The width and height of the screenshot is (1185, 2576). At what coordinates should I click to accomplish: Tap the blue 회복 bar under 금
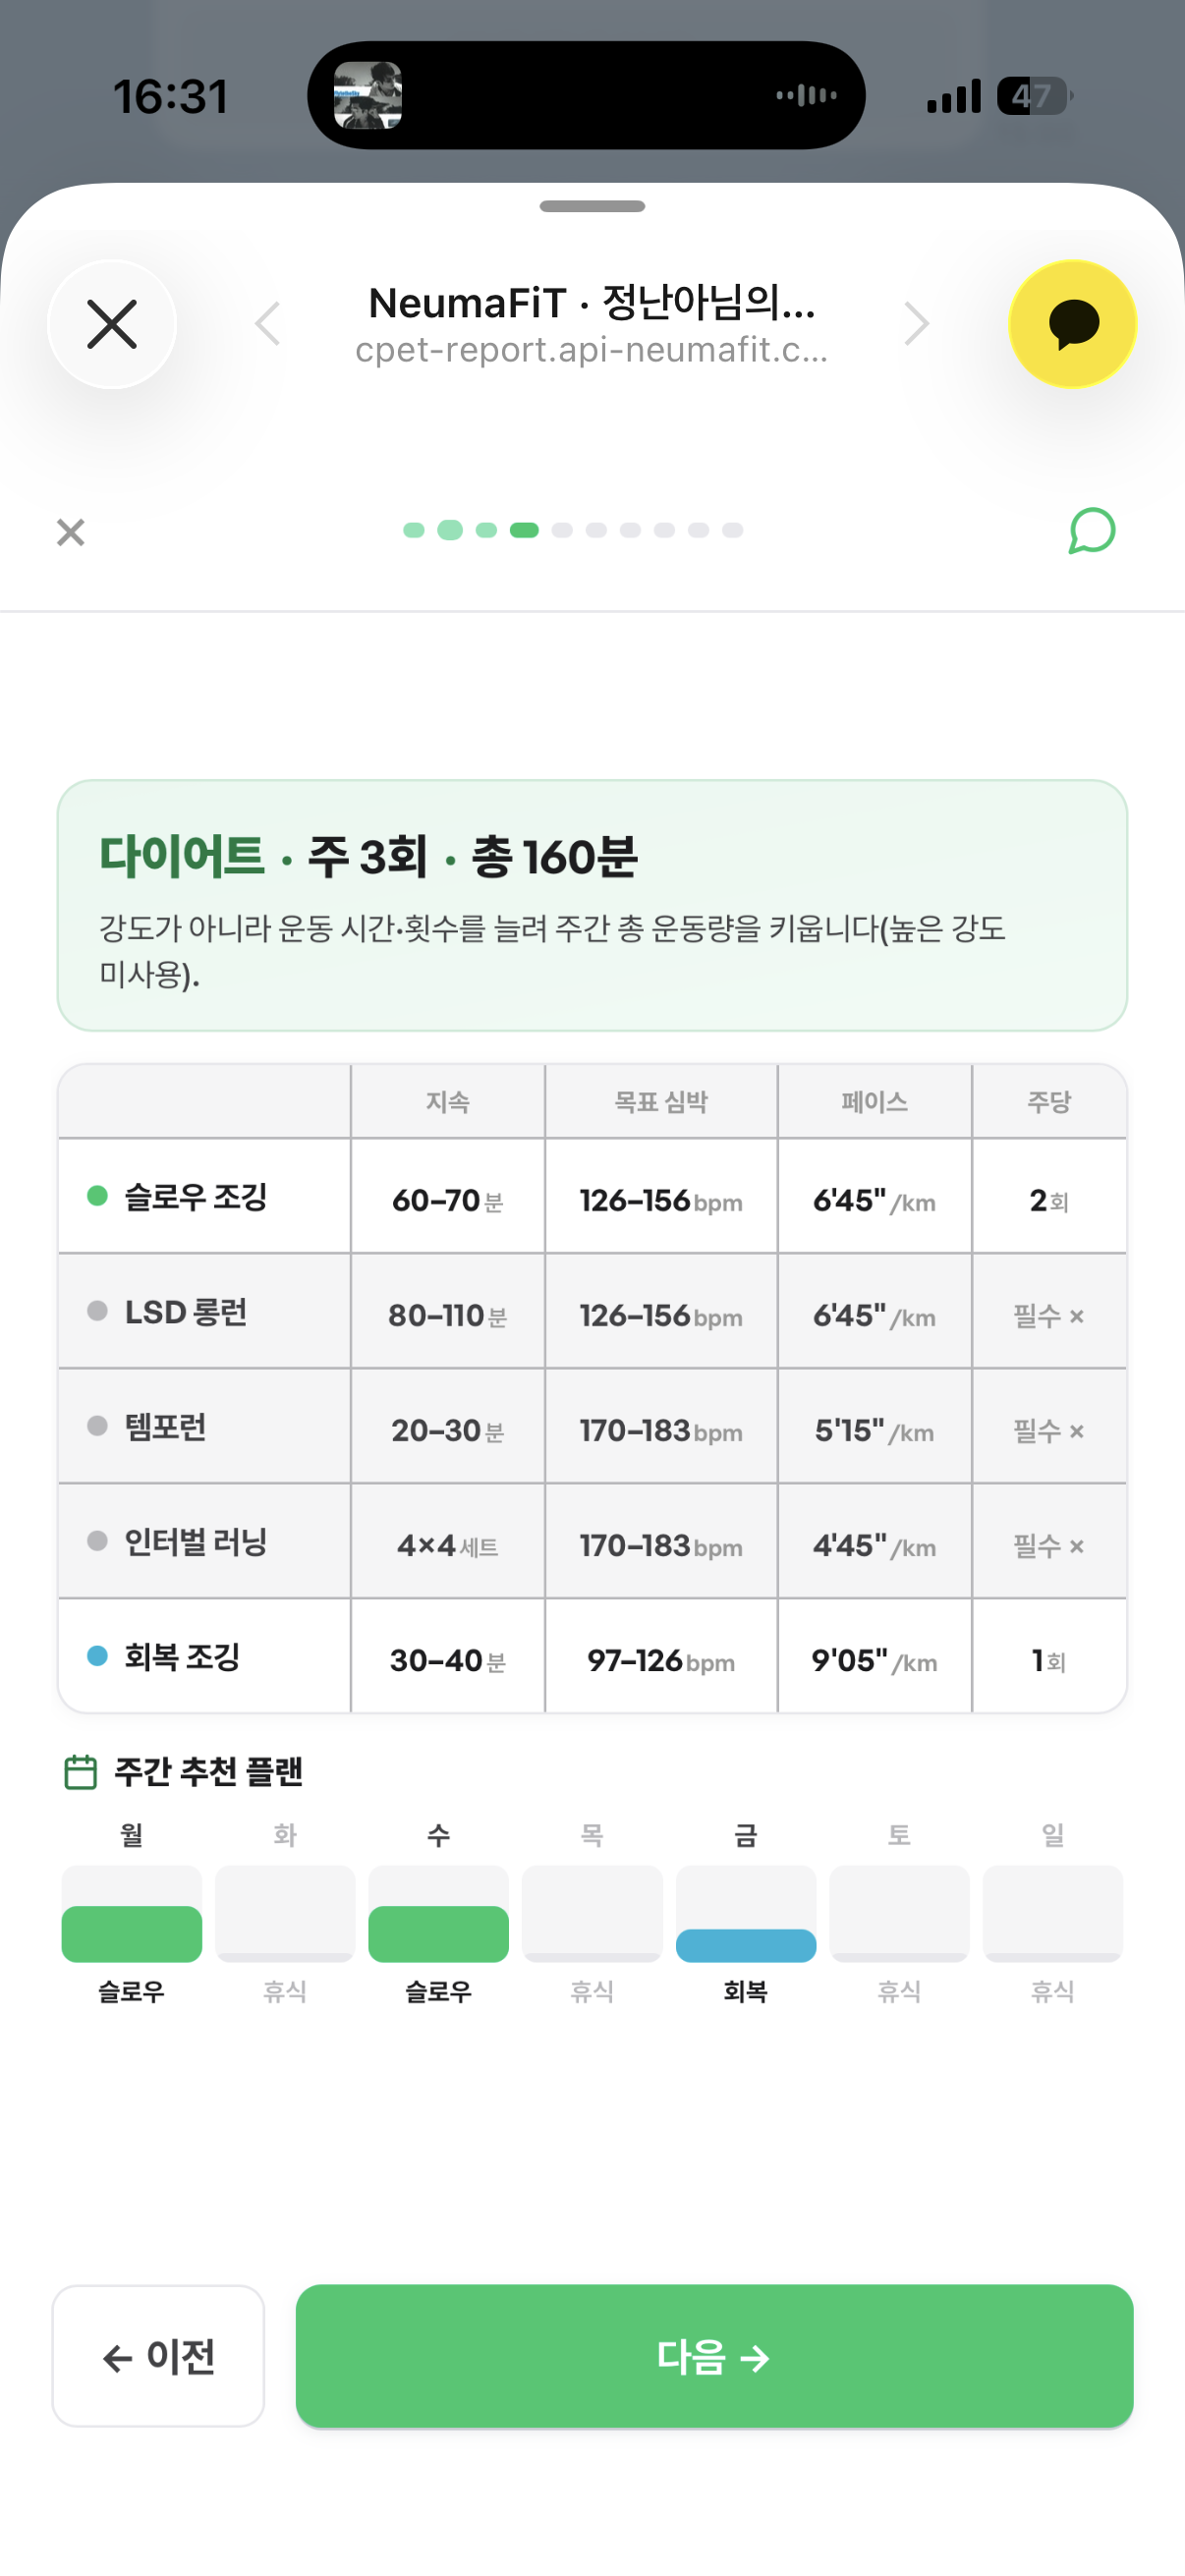(x=746, y=1945)
